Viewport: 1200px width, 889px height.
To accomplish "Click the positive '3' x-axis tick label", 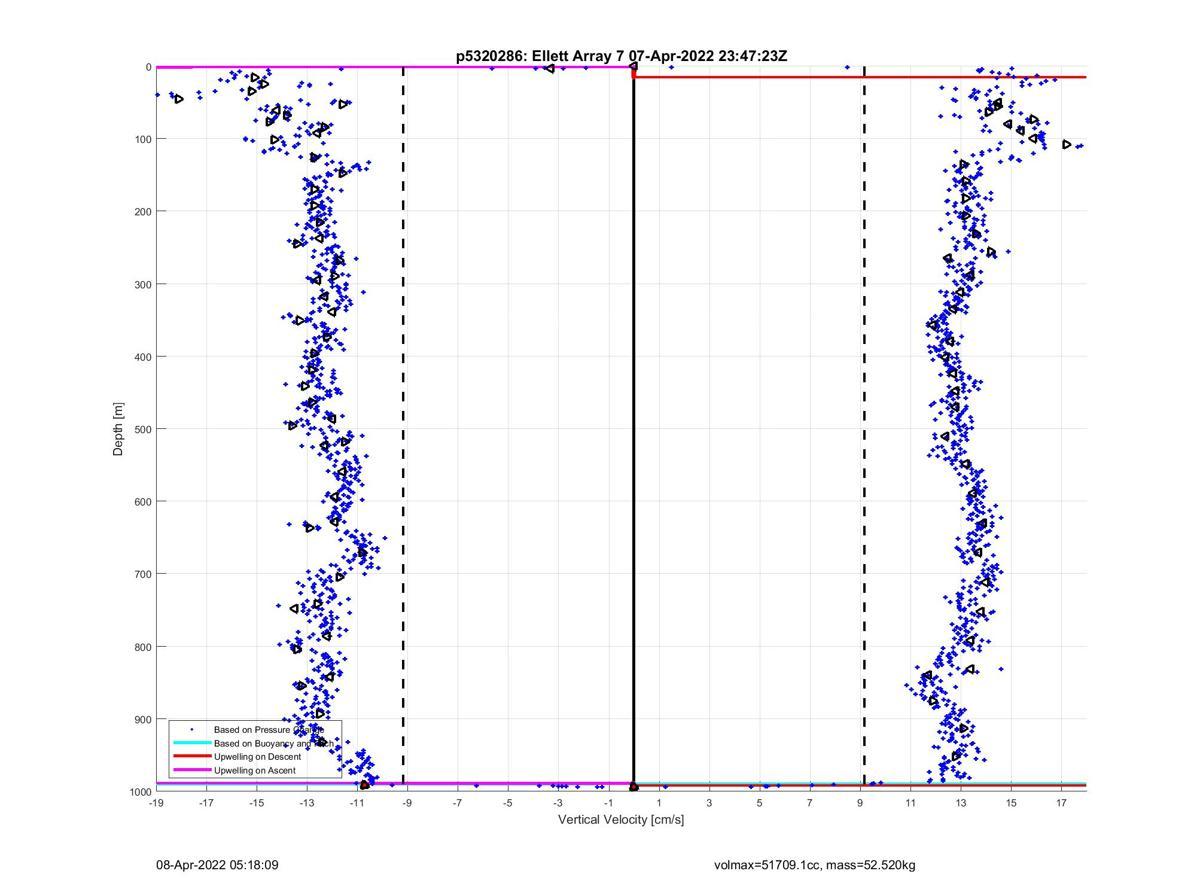I will point(709,802).
